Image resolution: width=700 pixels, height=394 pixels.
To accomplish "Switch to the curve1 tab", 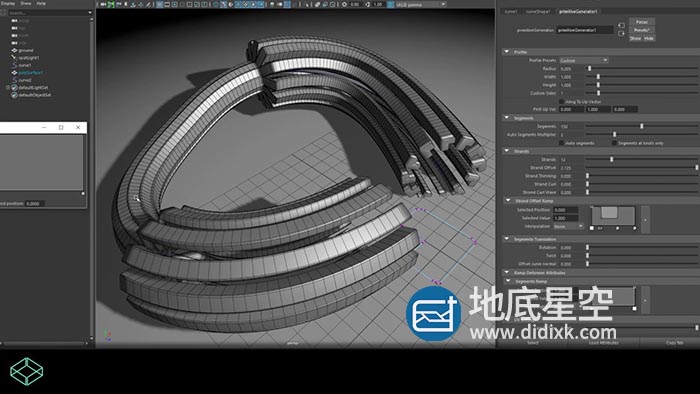I will tap(511, 12).
